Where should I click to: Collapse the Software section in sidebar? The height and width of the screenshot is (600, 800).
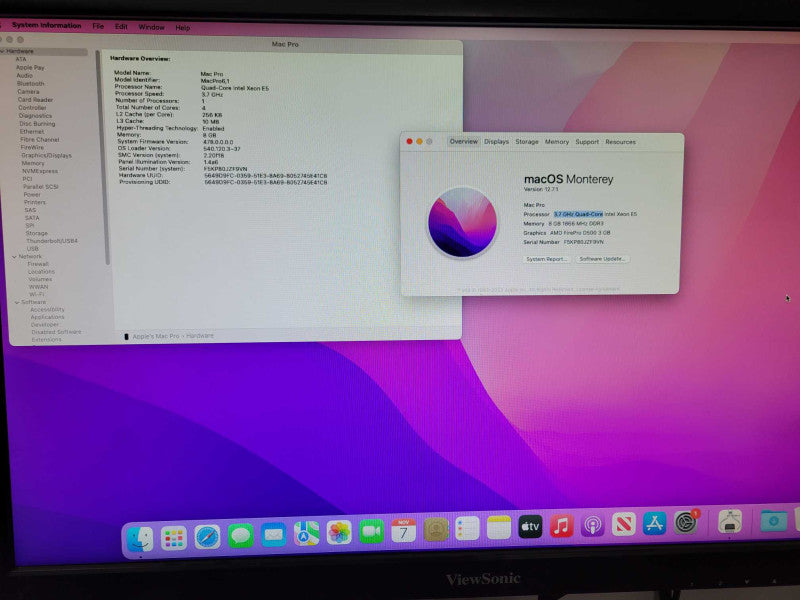tap(17, 303)
